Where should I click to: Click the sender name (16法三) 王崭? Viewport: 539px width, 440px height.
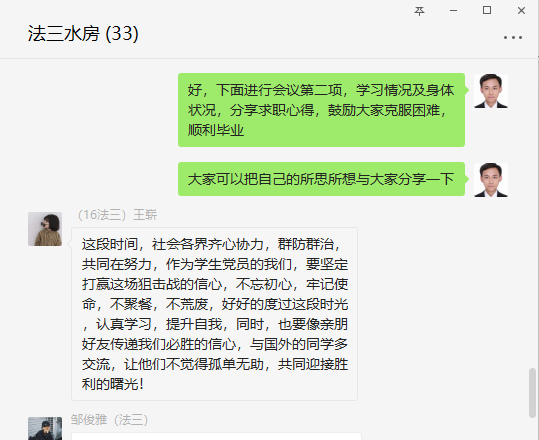coord(117,215)
